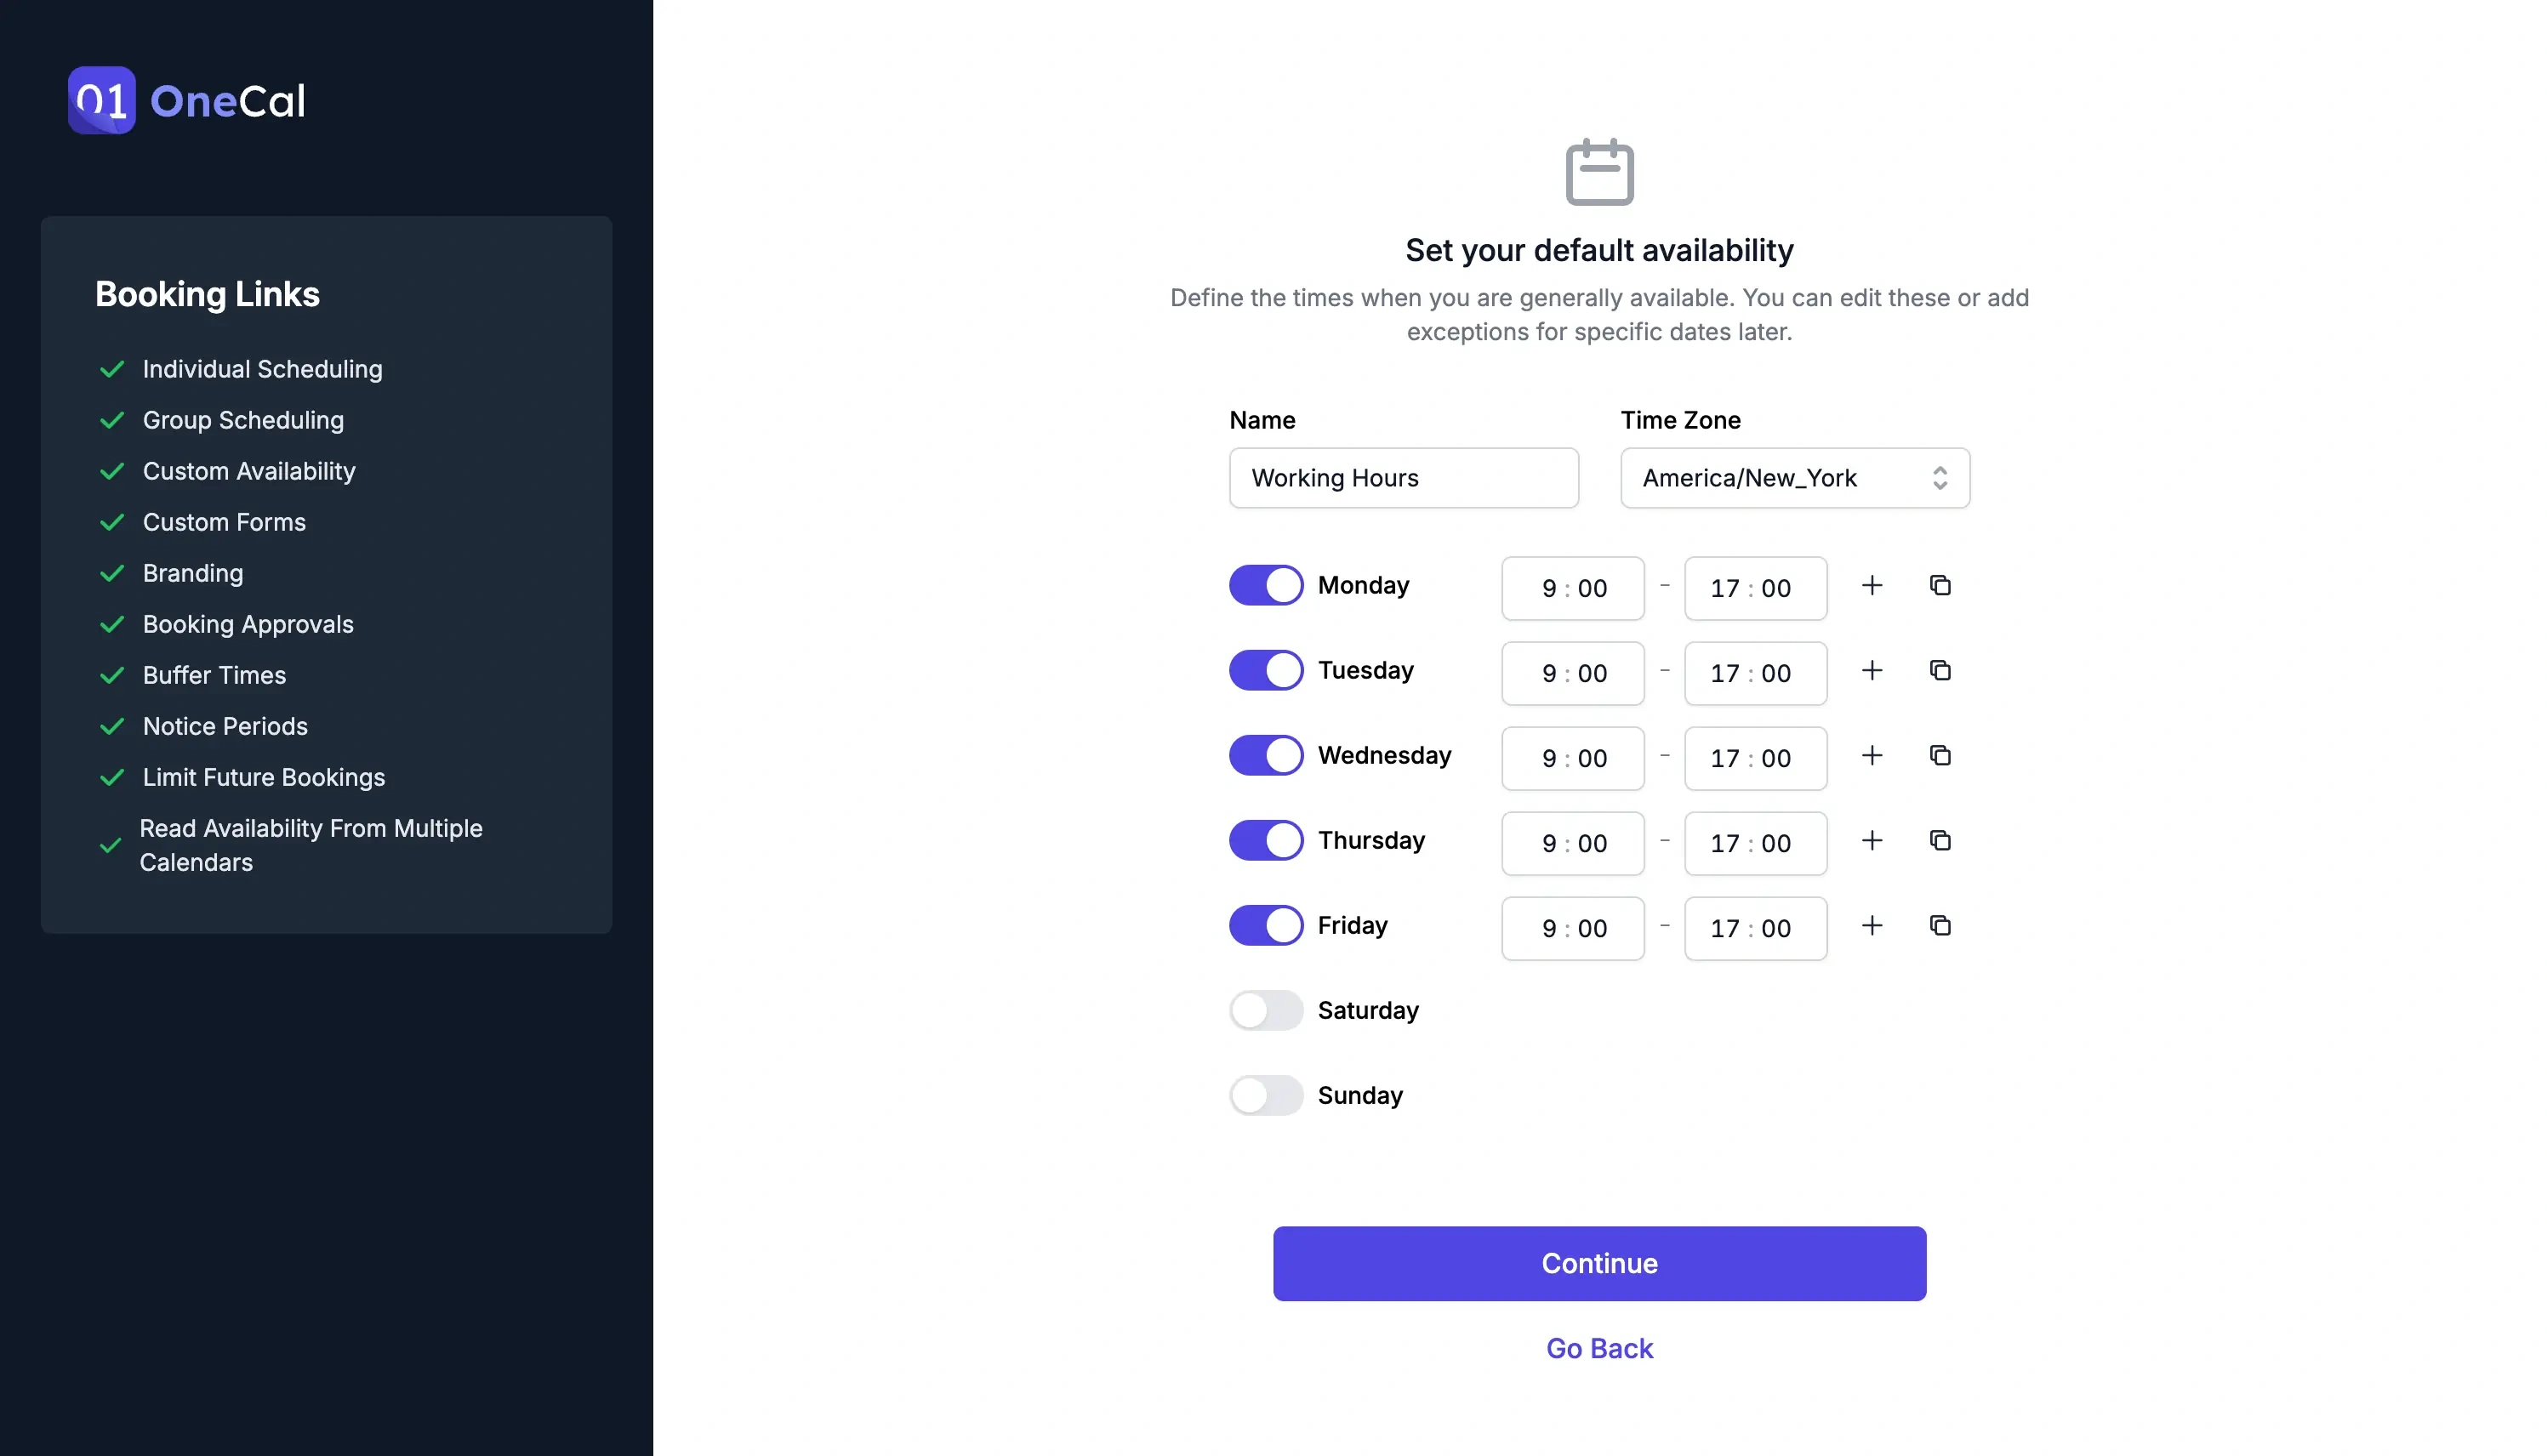Expand the Time Zone dropdown

[1793, 477]
